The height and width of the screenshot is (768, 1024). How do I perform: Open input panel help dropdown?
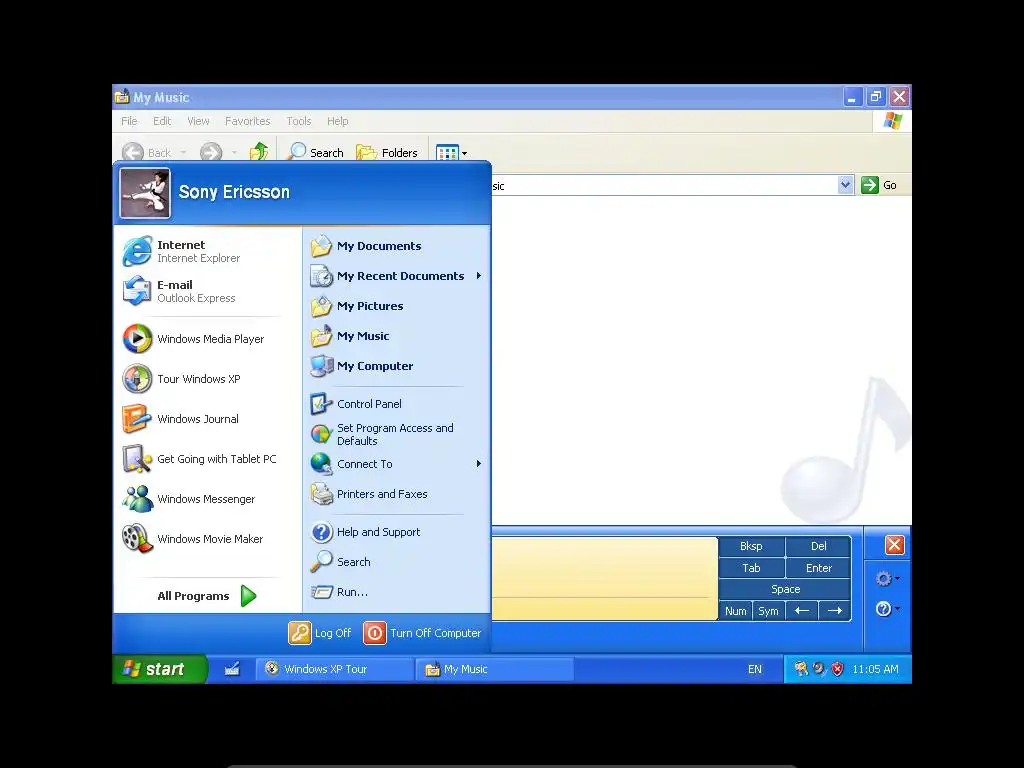coord(887,609)
